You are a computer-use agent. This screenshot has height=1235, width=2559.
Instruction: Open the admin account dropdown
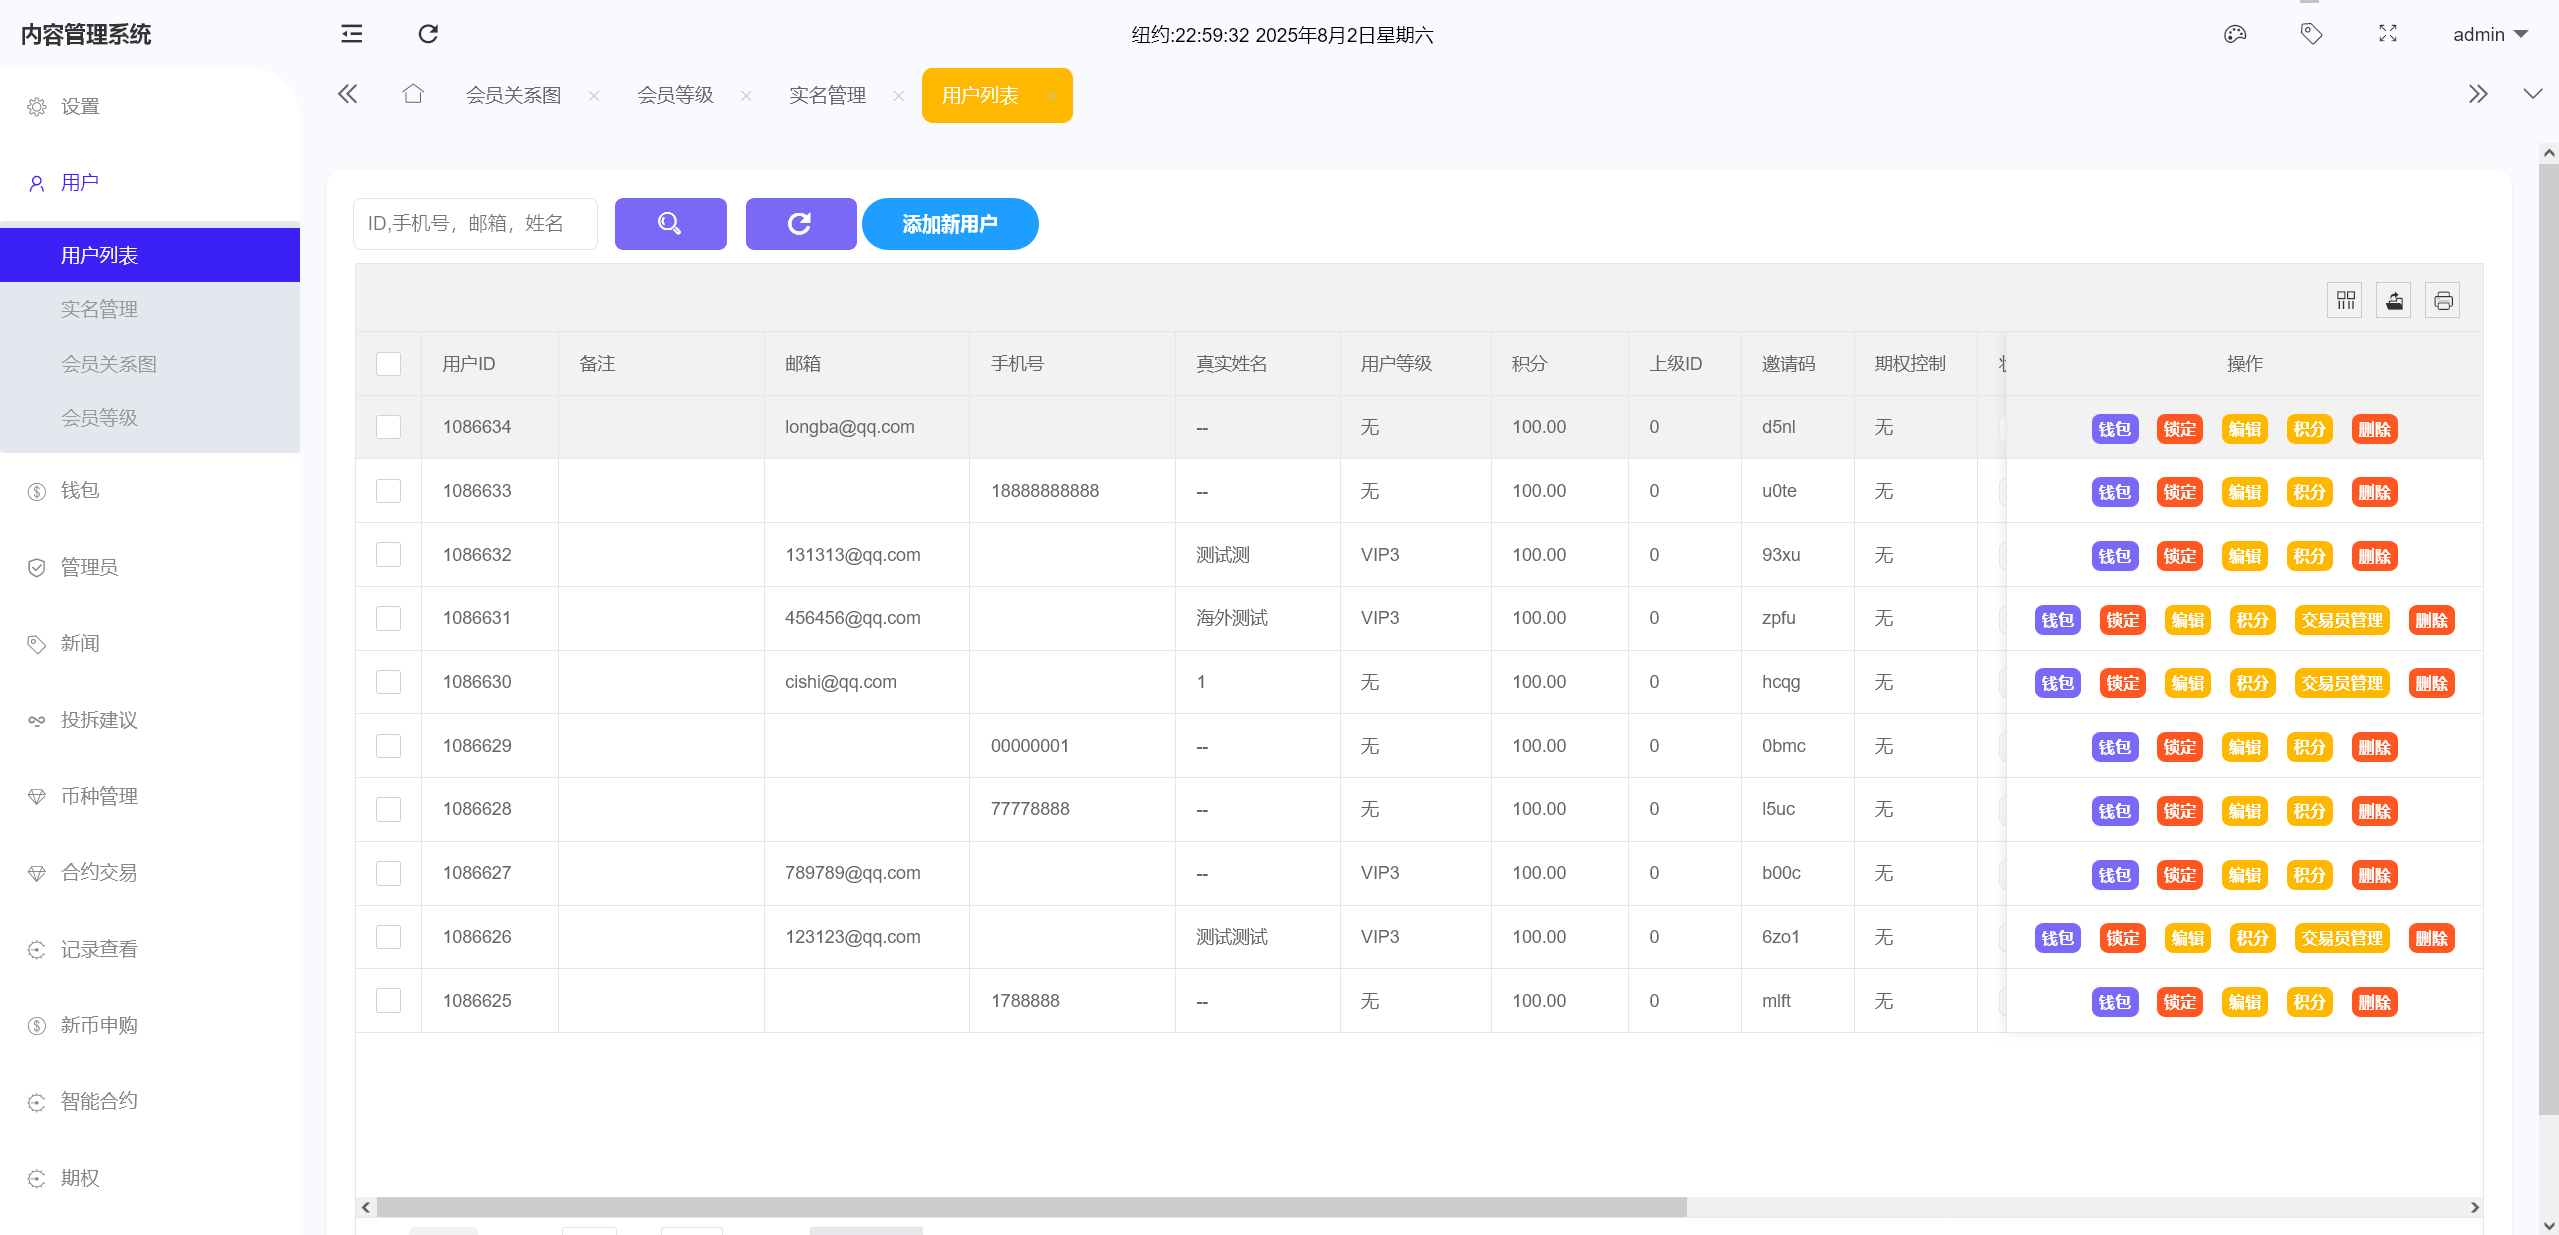coord(2490,34)
